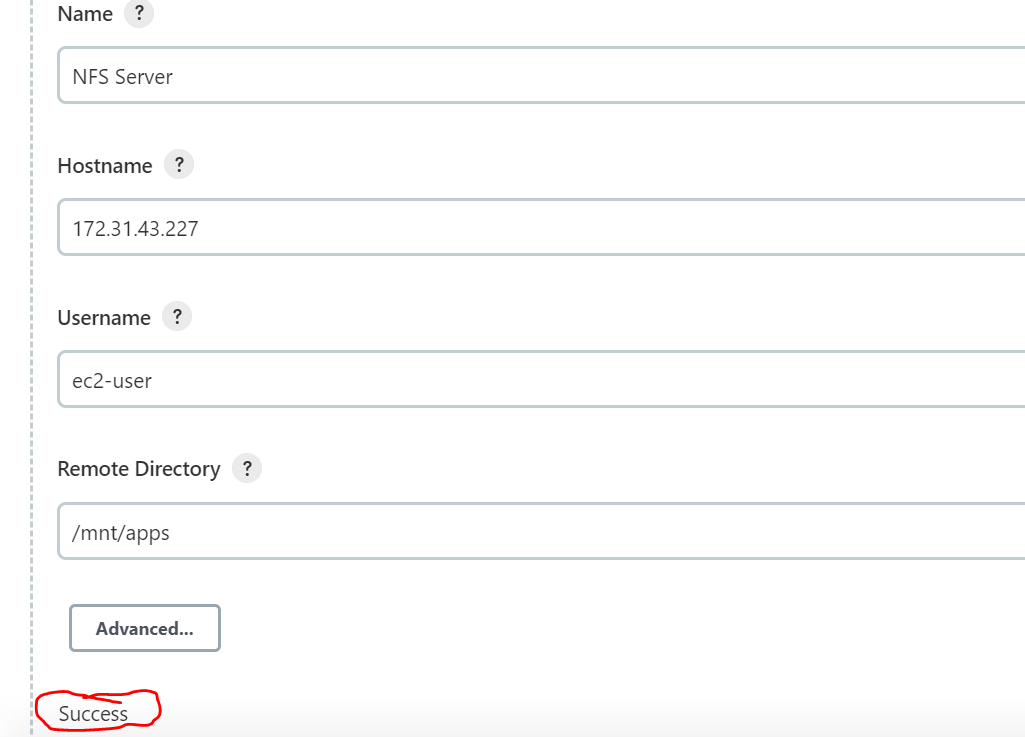Click the question mark beside Username
This screenshot has width=1025, height=737.
176,316
